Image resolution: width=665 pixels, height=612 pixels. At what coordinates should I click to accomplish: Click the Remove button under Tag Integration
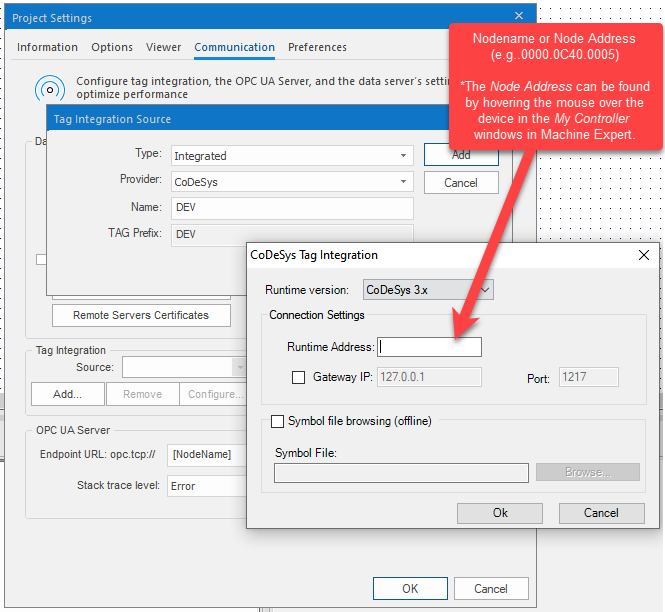click(x=142, y=394)
